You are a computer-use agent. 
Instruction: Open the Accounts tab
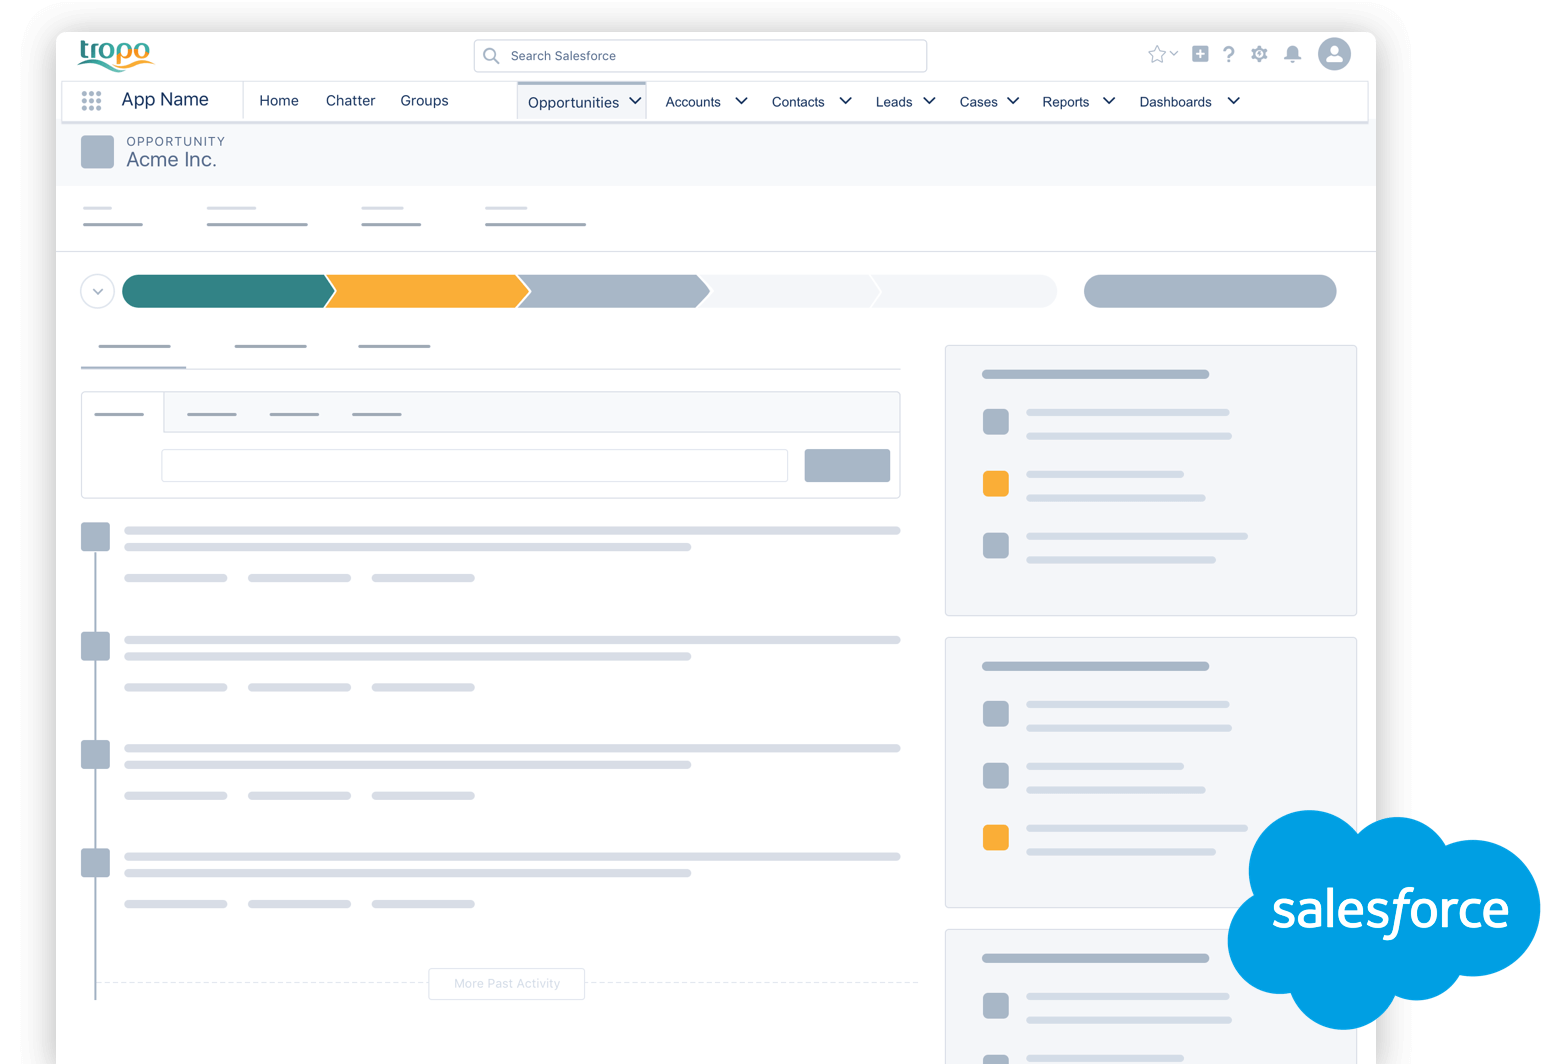coord(693,102)
